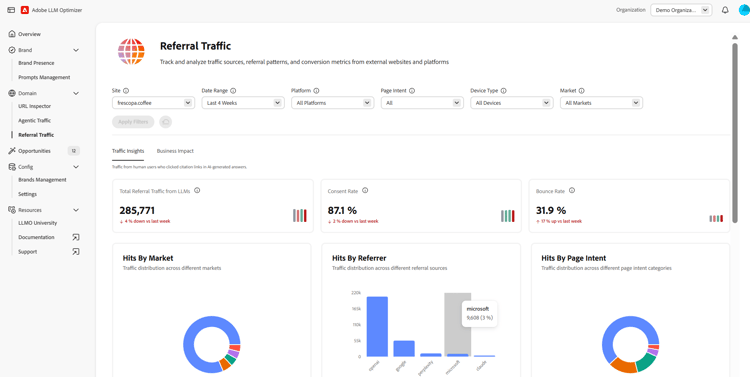
Task: Open Support link
Action: click(27, 252)
